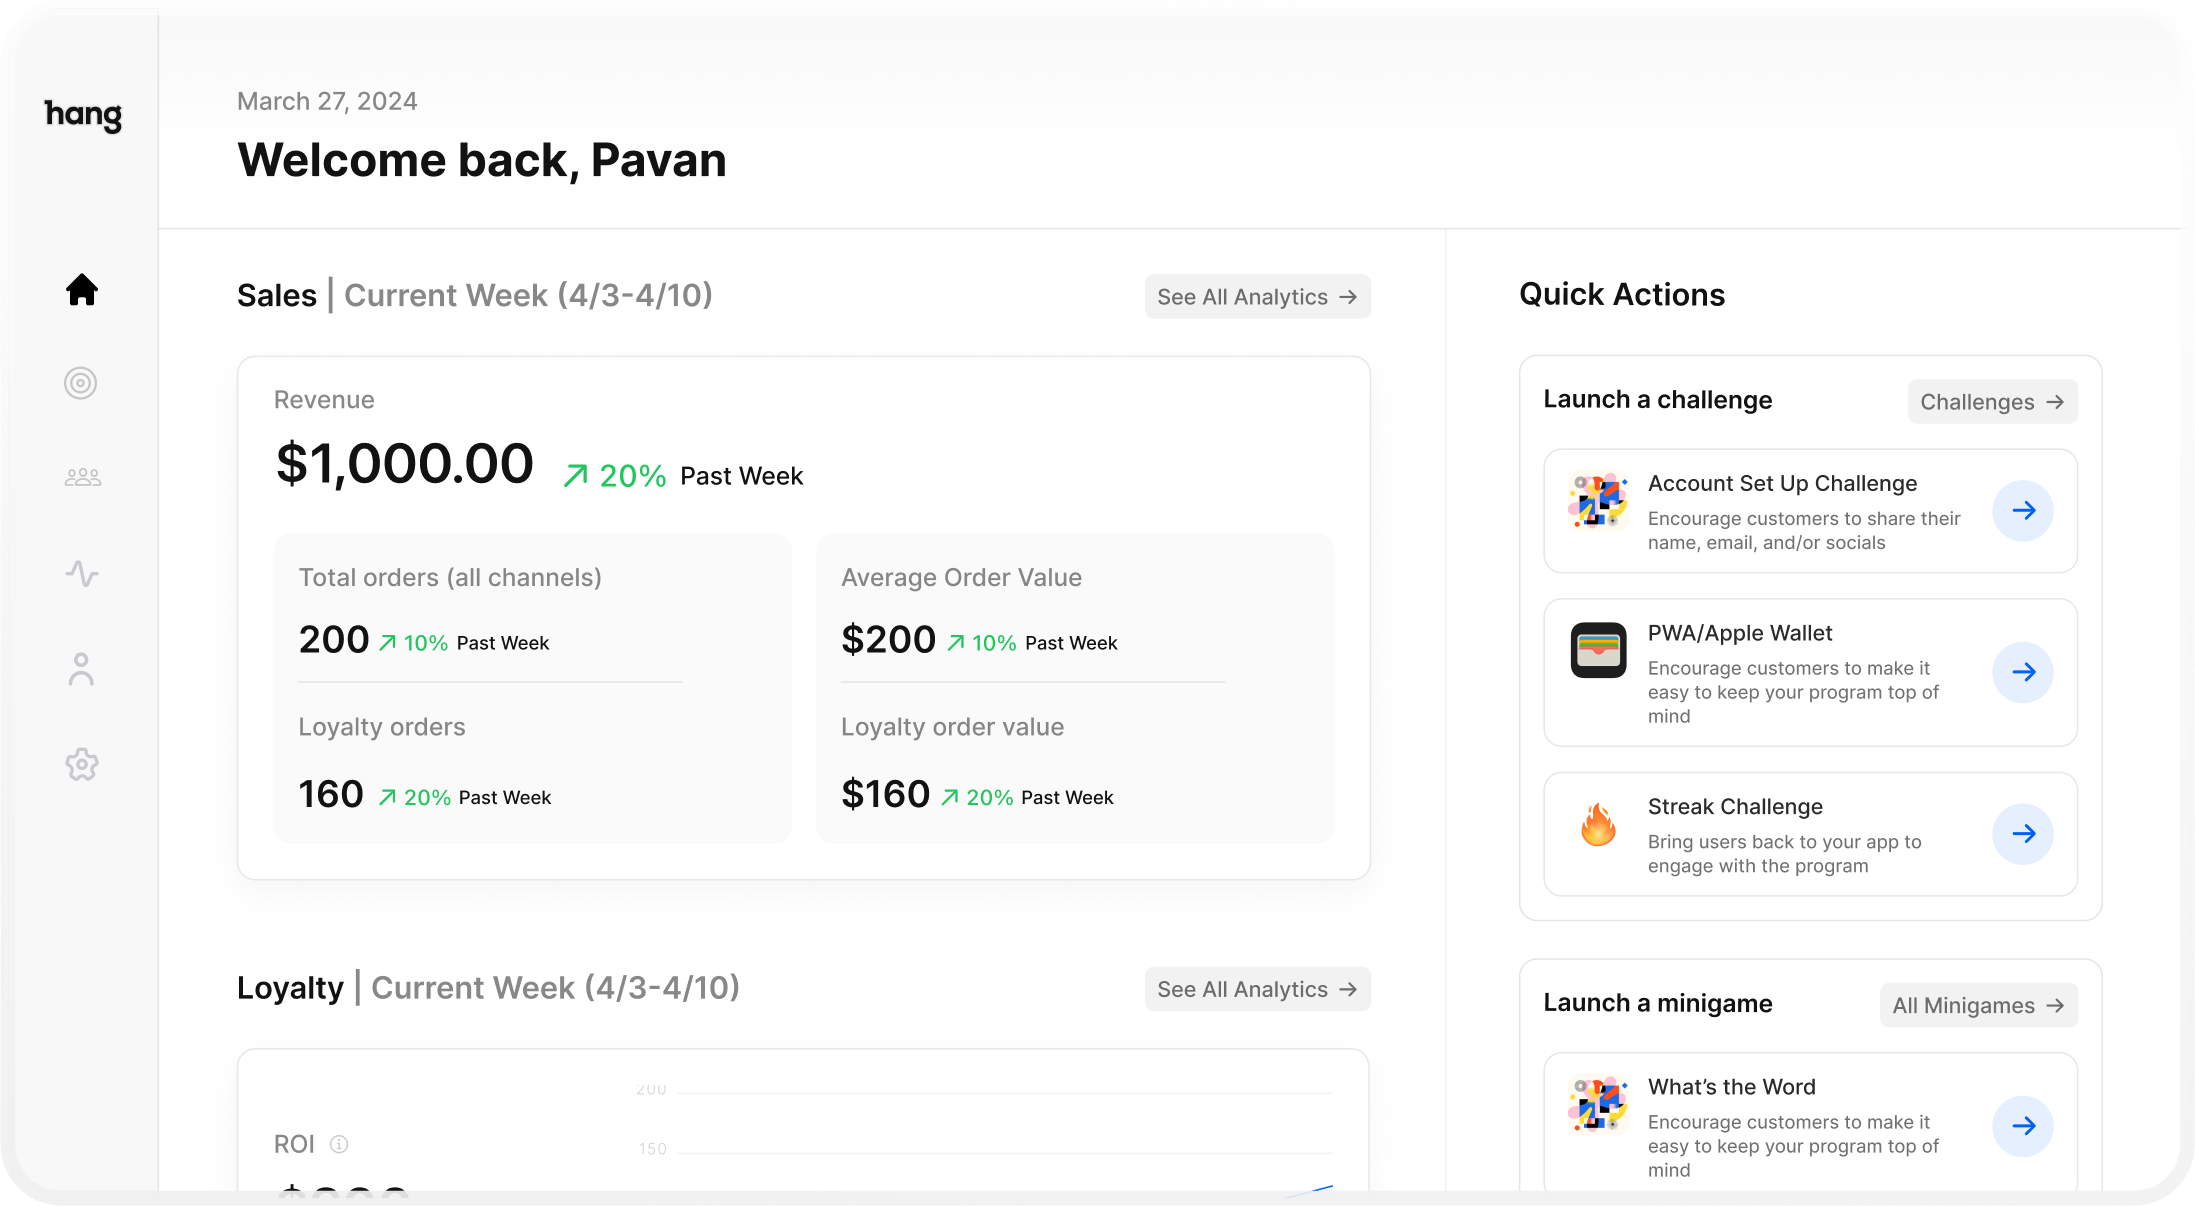
Task: Open the All Minigames link button
Action: click(x=1977, y=1005)
